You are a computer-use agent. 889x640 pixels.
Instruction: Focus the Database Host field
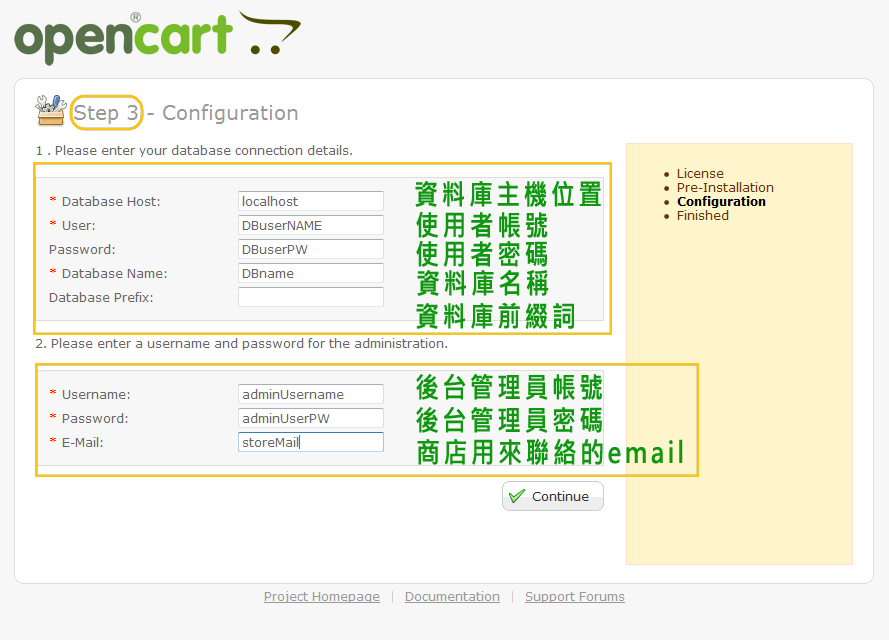tap(311, 201)
